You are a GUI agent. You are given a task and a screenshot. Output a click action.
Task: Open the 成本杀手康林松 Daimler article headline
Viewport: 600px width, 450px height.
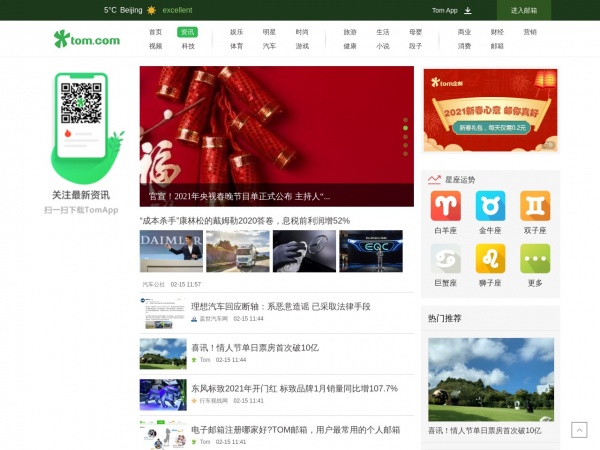click(245, 221)
